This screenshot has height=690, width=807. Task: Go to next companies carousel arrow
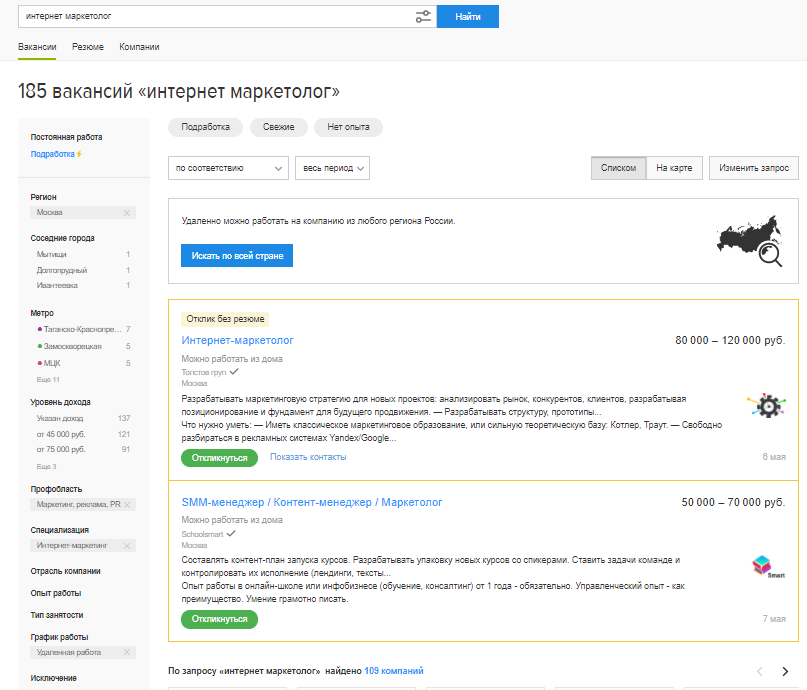(x=785, y=671)
